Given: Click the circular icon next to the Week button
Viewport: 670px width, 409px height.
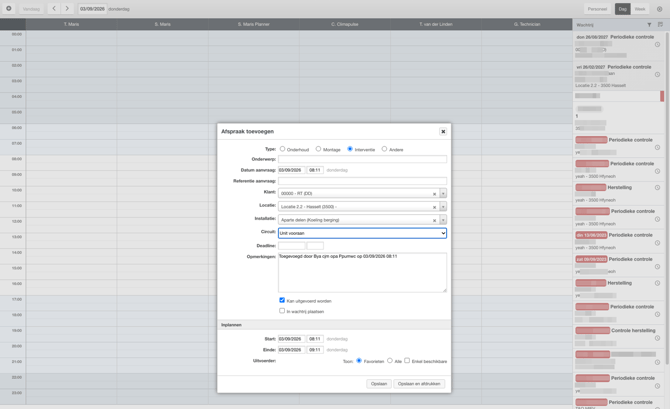Looking at the screenshot, I should pos(659,9).
